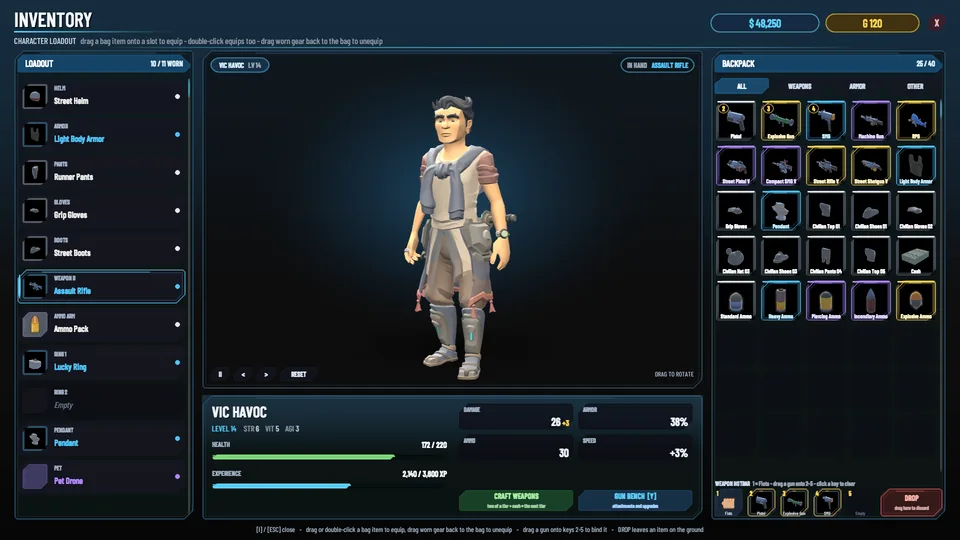The width and height of the screenshot is (960, 540).
Task: Click the In Hand Assault Rifle badge
Action: click(658, 65)
